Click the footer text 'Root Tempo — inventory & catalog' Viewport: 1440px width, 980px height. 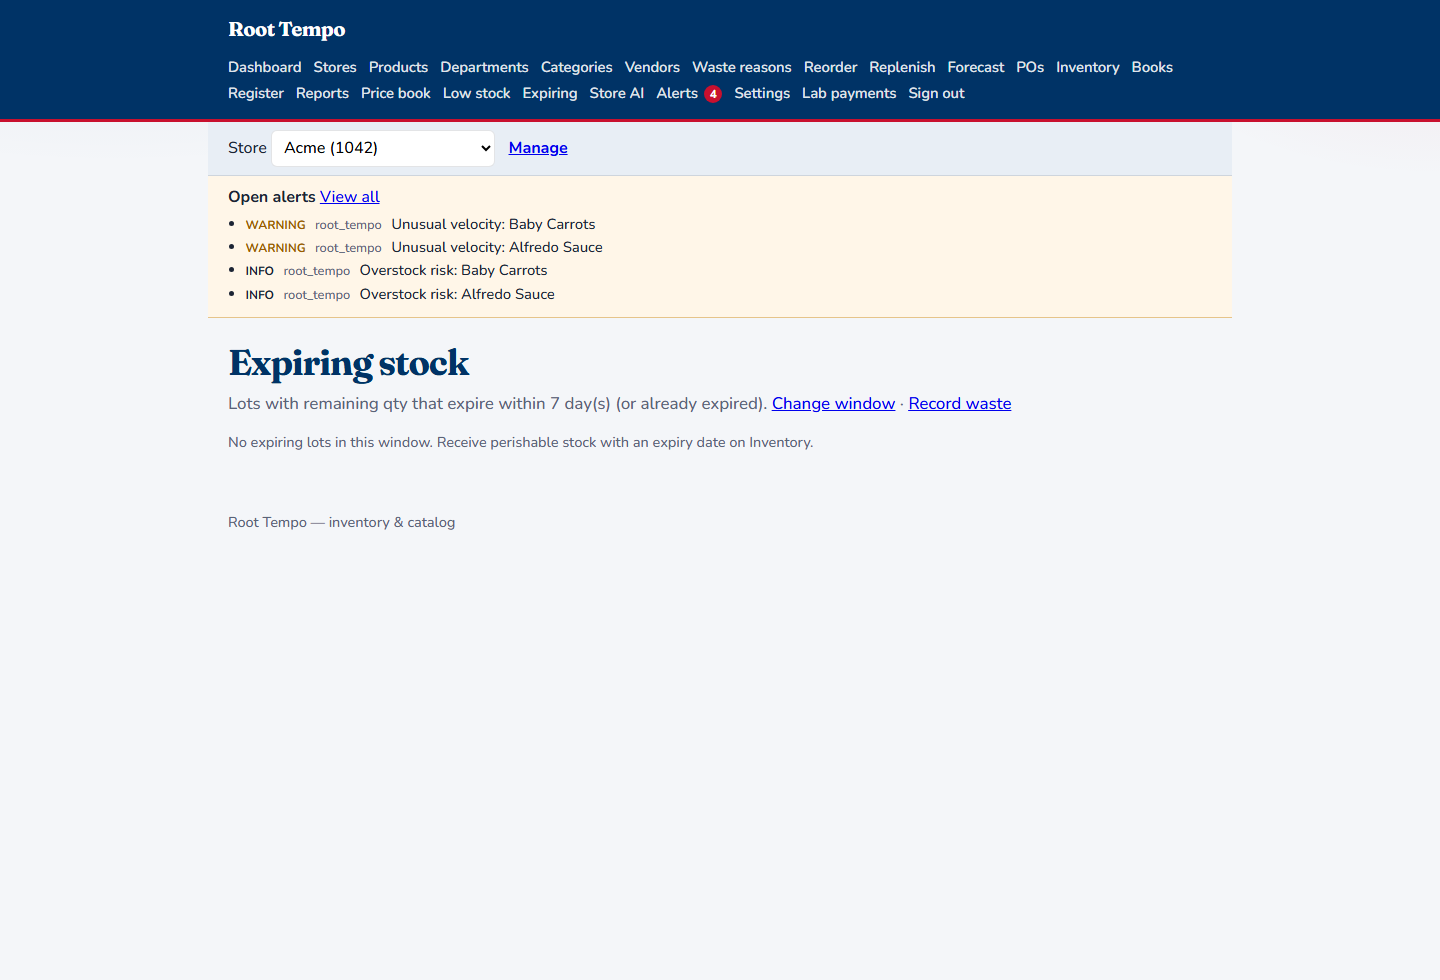pyautogui.click(x=341, y=522)
